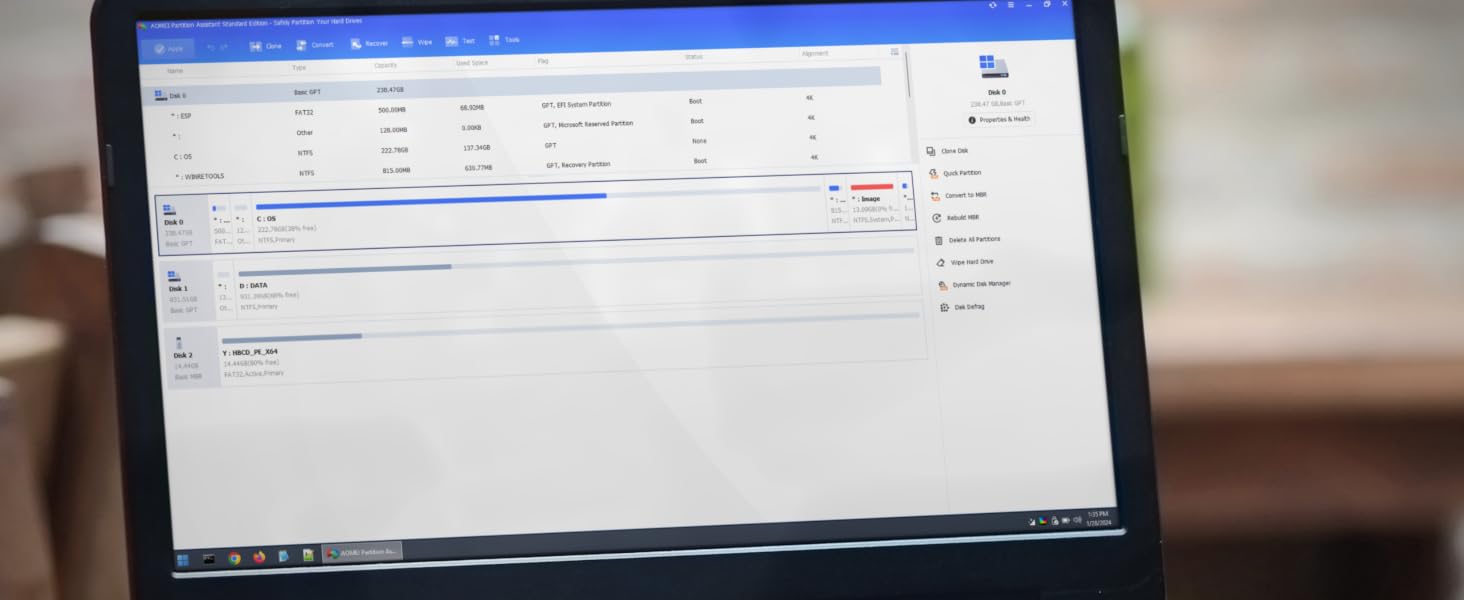Open Chrome from the taskbar

click(x=235, y=558)
